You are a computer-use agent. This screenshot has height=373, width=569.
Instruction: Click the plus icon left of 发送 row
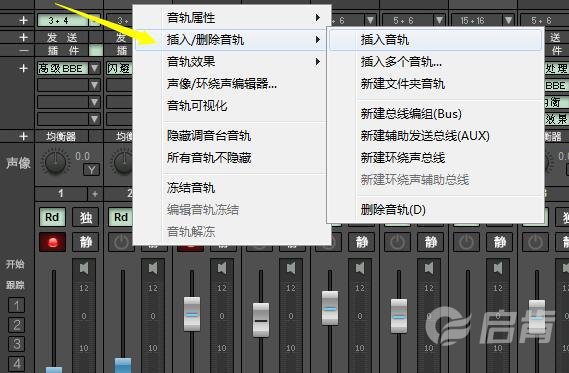coord(24,37)
